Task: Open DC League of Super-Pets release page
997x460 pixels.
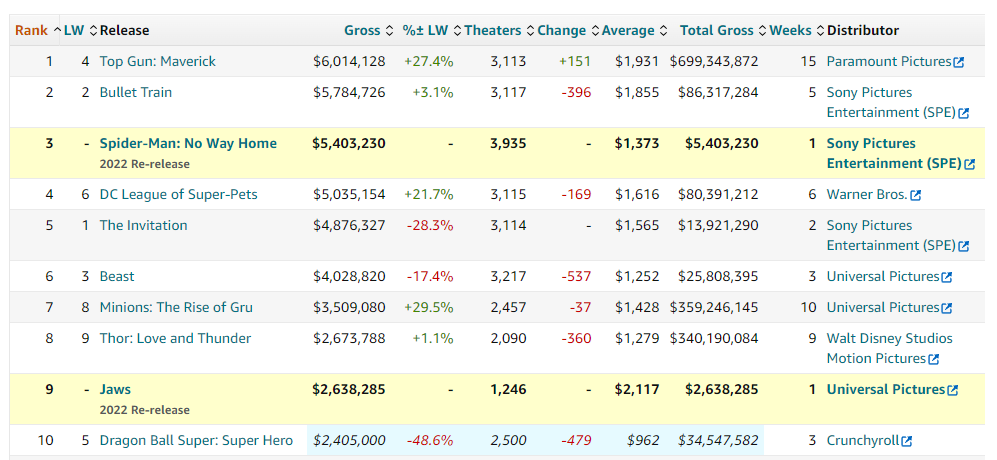Action: tap(179, 195)
